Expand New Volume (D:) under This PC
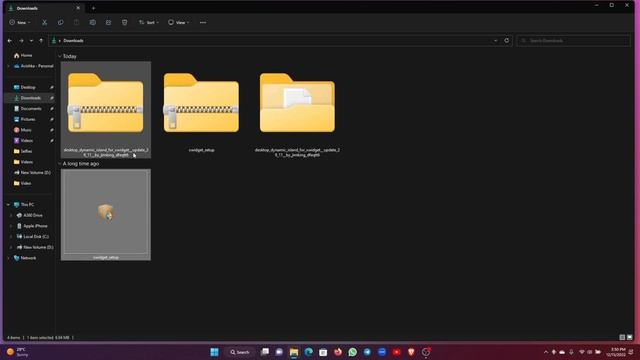 [x=11, y=247]
